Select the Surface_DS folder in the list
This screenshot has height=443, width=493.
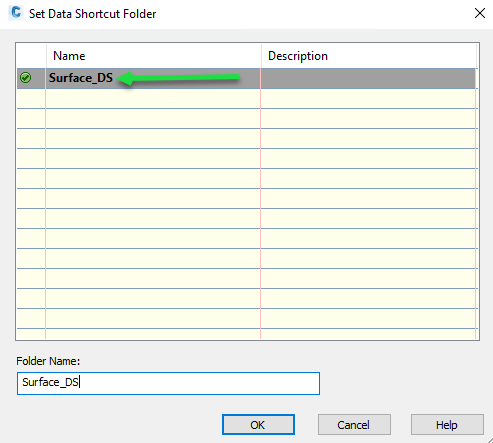pos(81,78)
